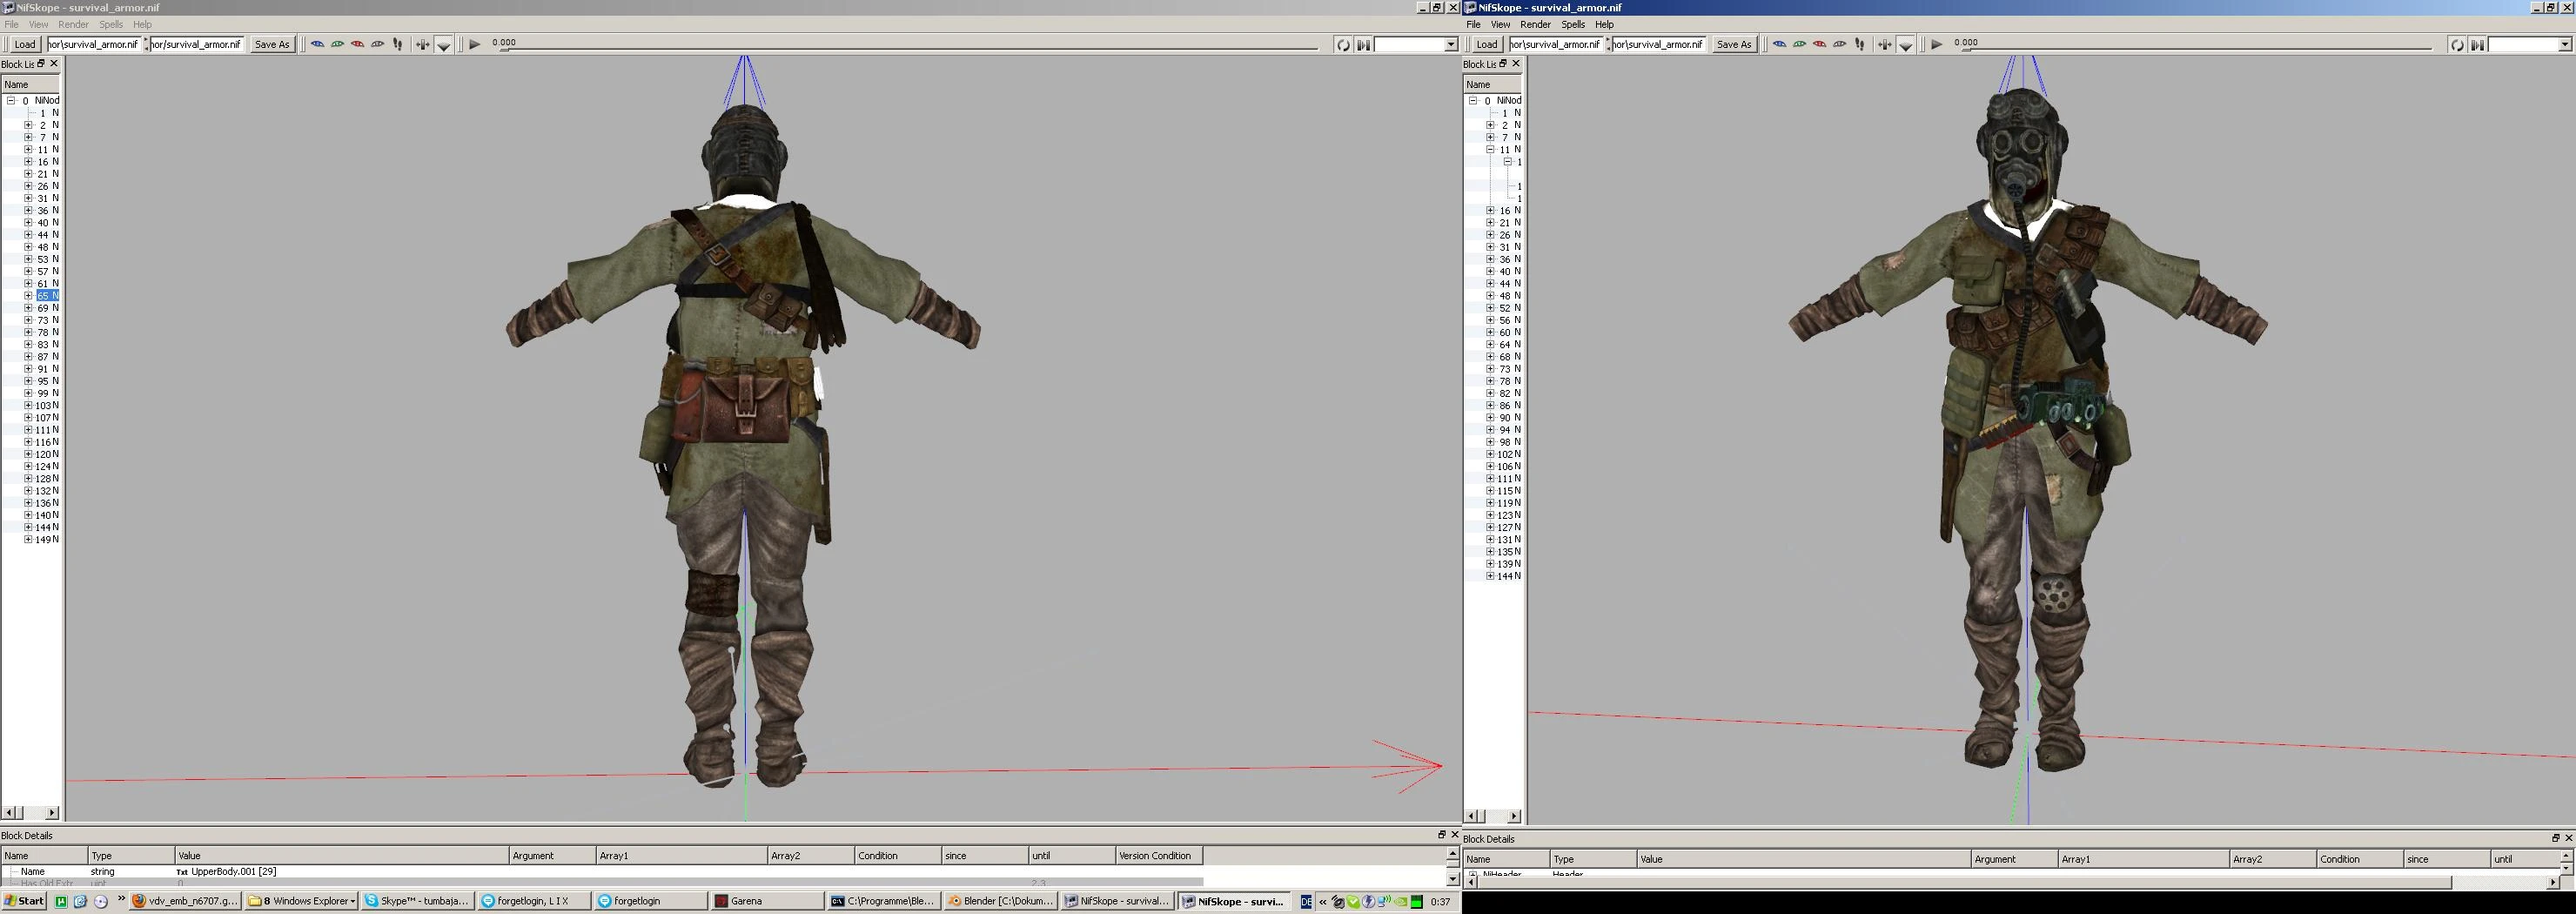Click the Value column header in left Block Details

[x=342, y=856]
